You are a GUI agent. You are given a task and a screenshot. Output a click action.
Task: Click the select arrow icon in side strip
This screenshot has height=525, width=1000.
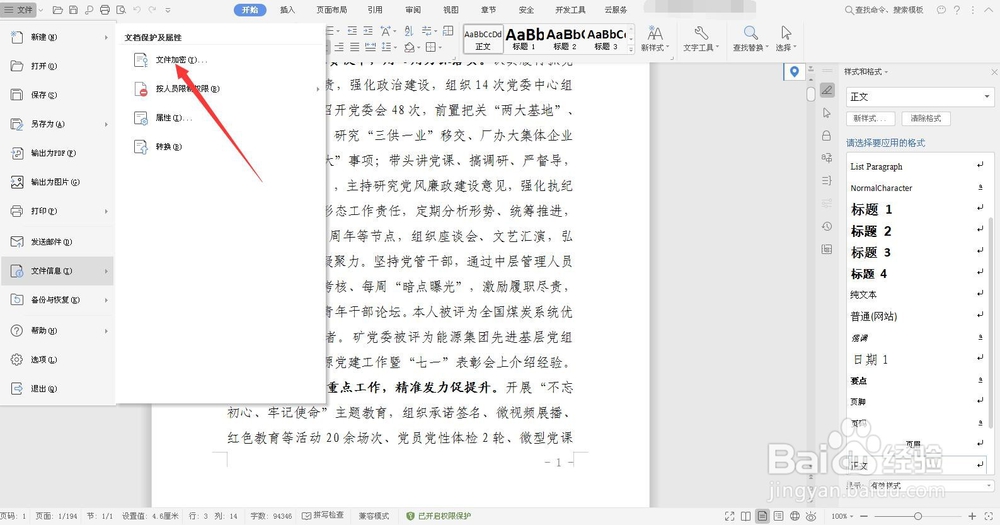tap(827, 113)
